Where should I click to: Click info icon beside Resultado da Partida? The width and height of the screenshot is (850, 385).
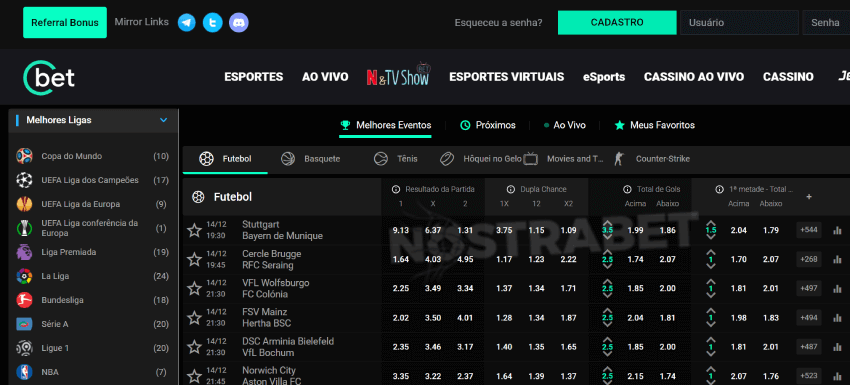click(396, 189)
